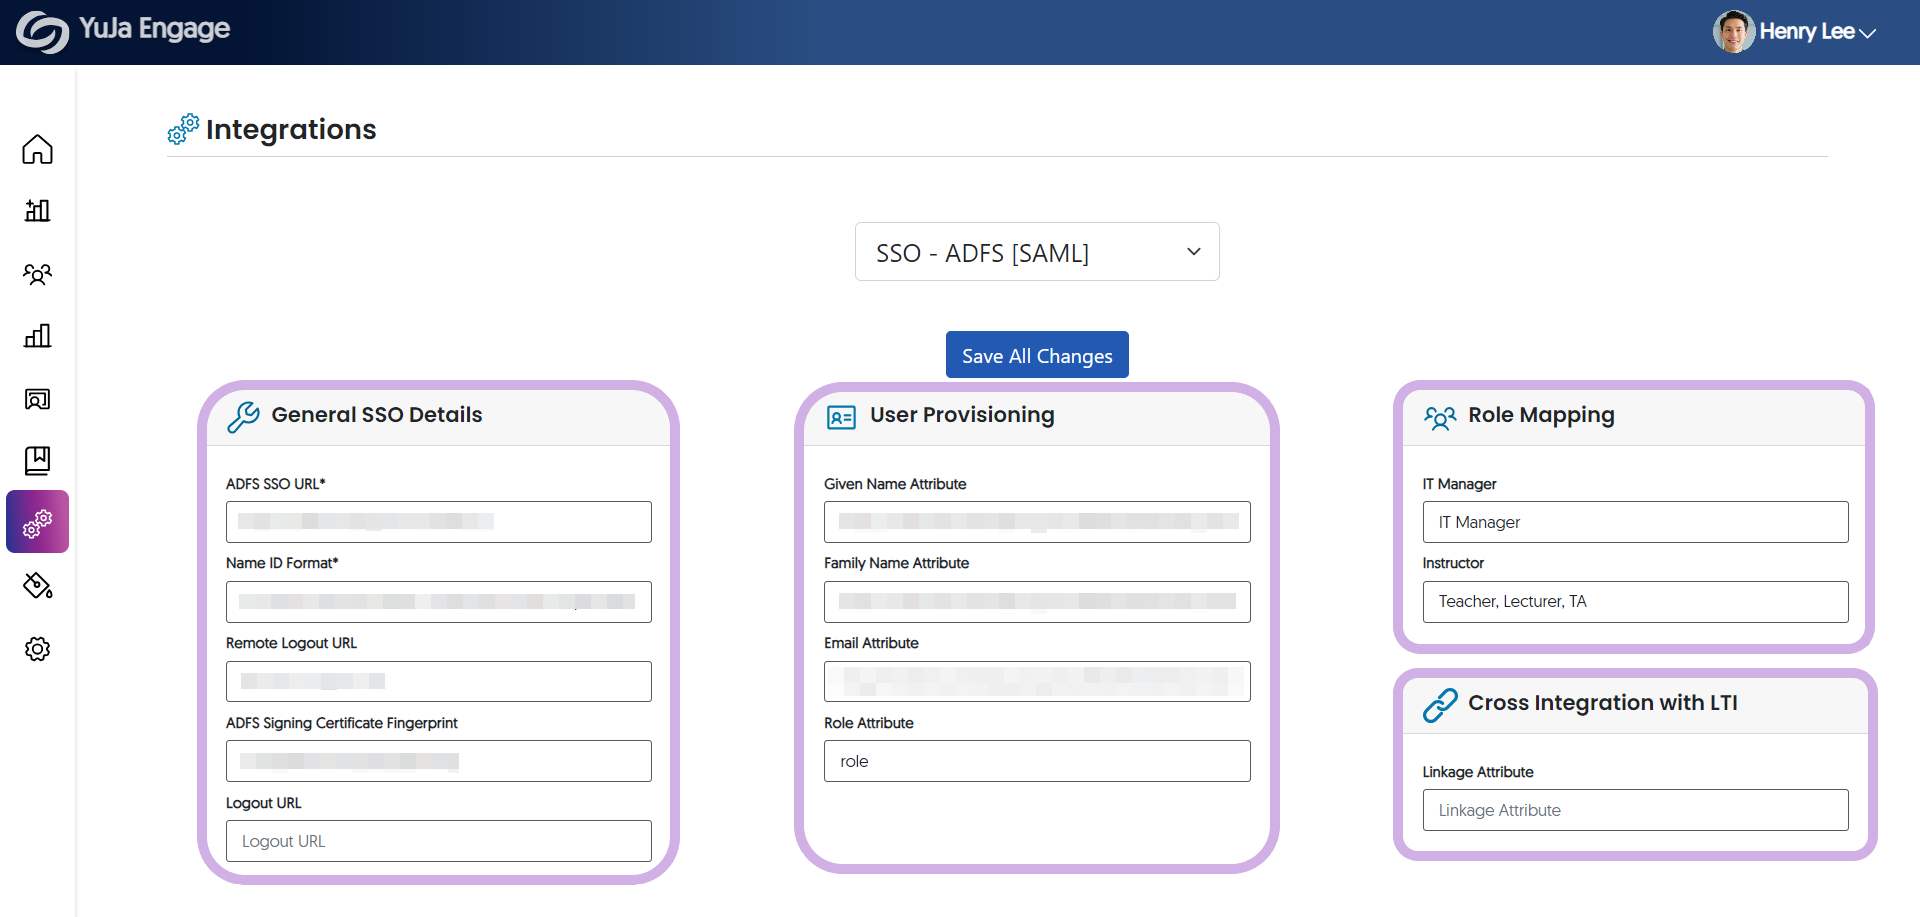1920x917 pixels.
Task: Click the Cross Integration with LTI heading
Action: [1603, 703]
